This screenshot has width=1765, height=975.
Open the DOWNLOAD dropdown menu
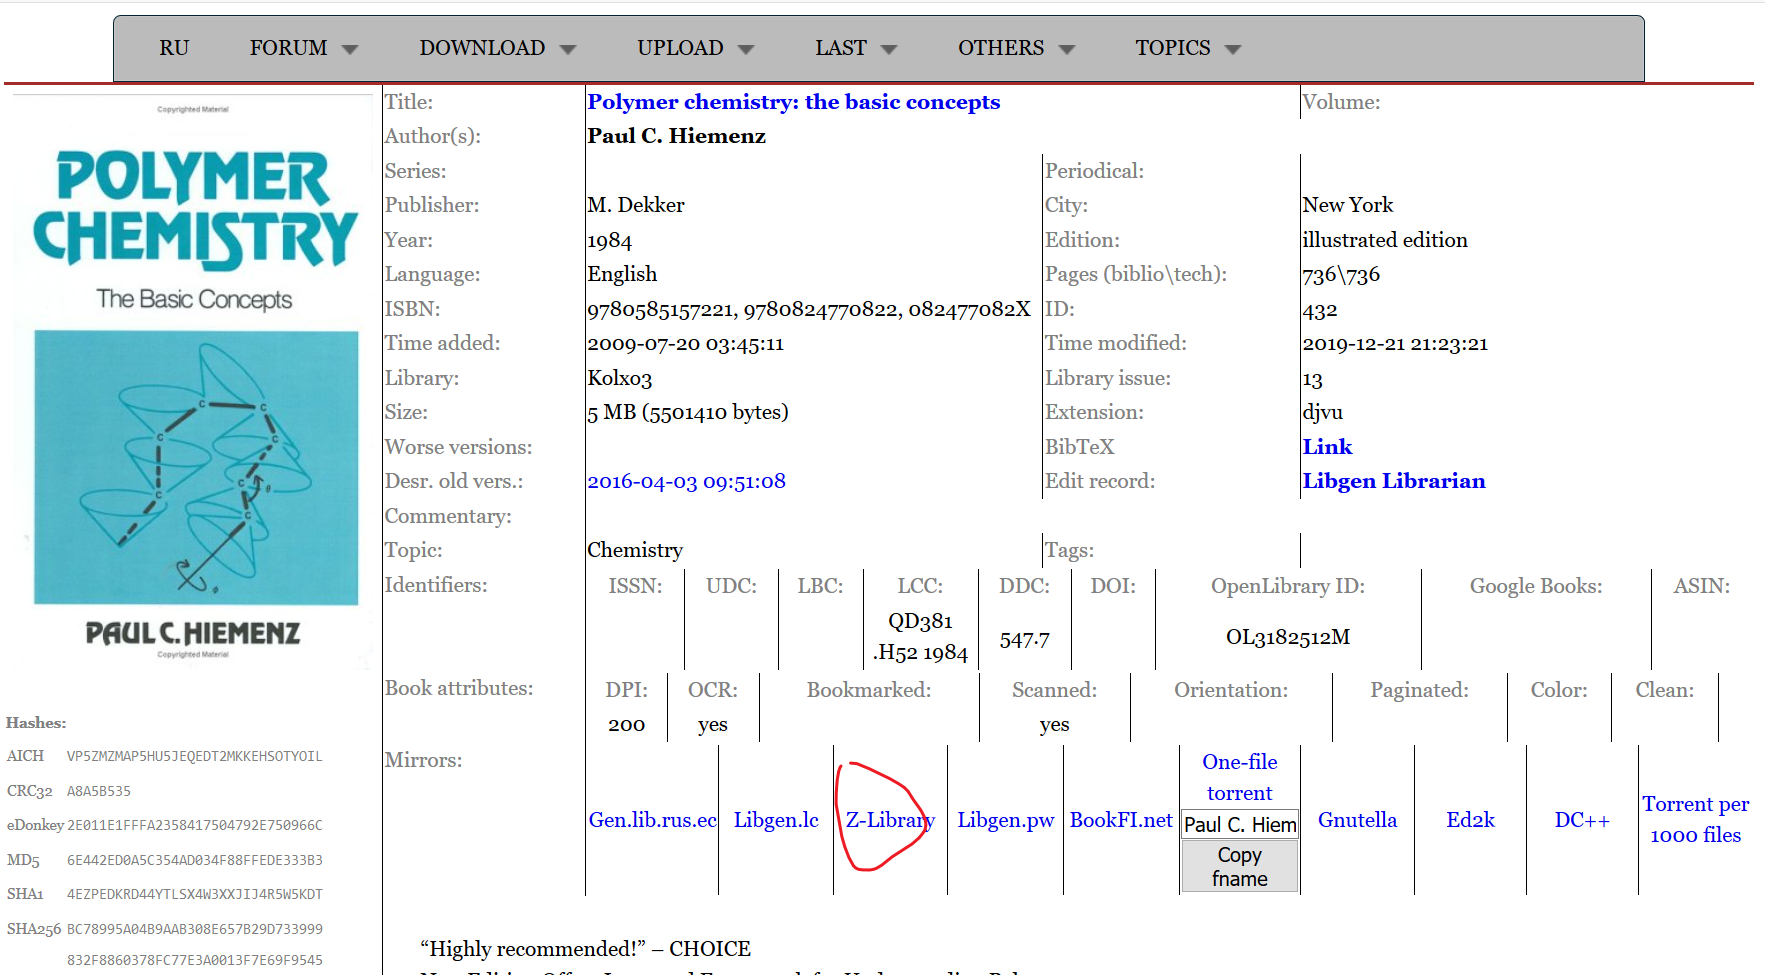pyautogui.click(x=482, y=48)
